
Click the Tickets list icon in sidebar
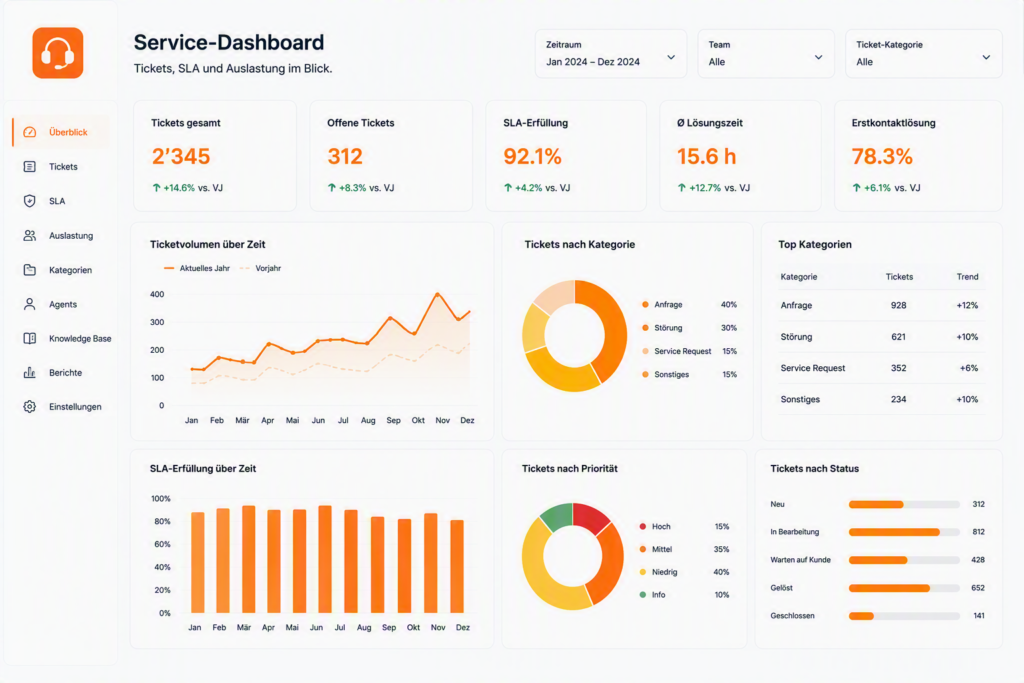29,167
